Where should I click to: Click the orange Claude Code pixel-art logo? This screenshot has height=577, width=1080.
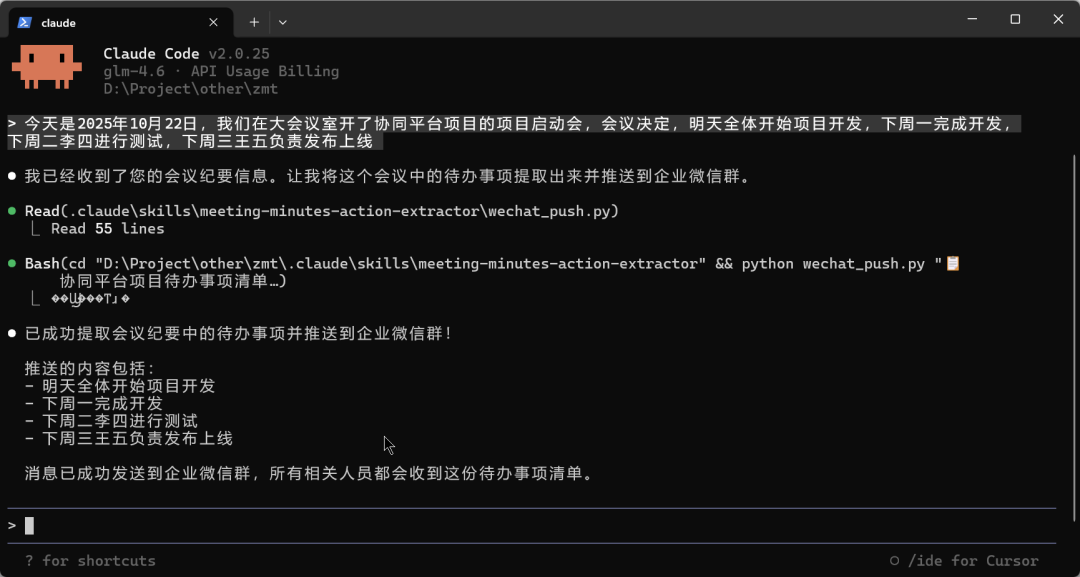(x=46, y=68)
